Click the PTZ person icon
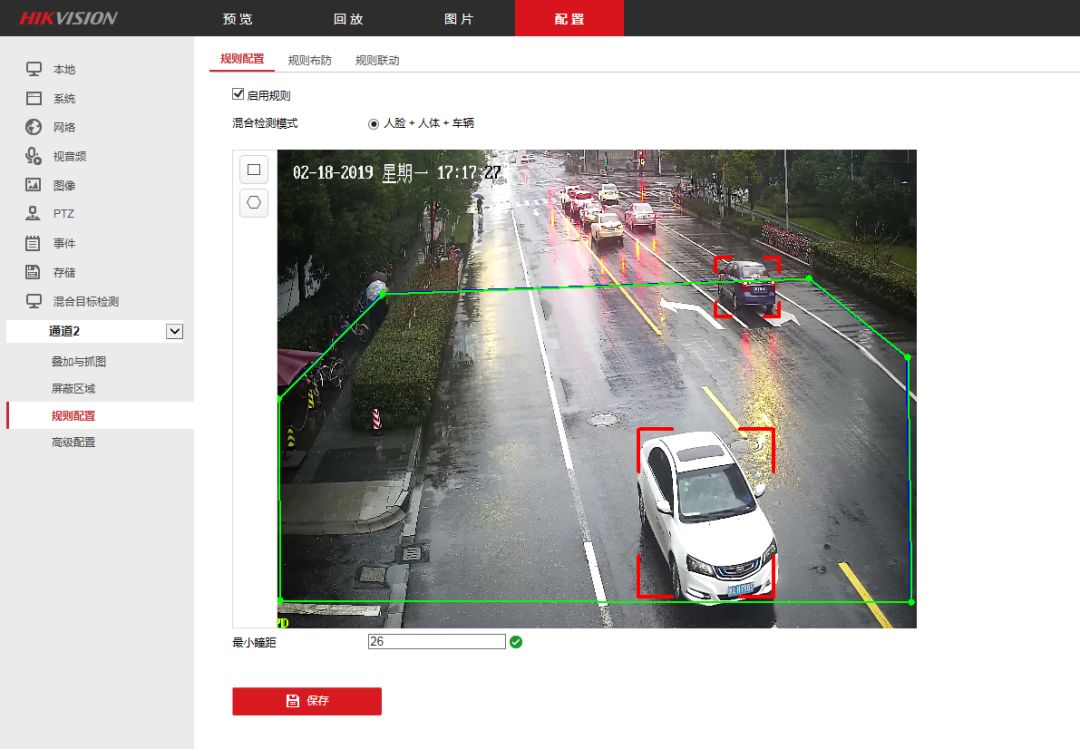Screen dimensions: 1080x749 click(x=33, y=213)
